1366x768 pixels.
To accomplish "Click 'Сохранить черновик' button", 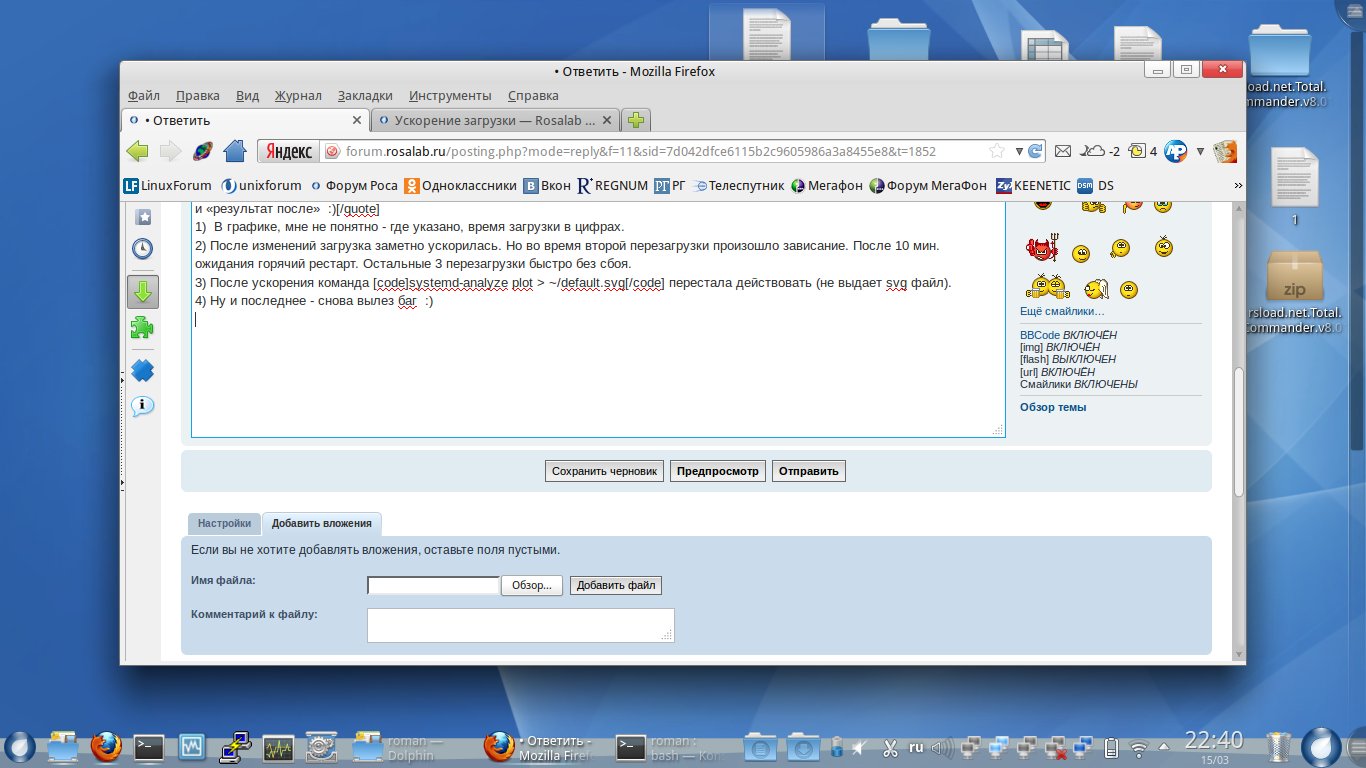I will pos(605,471).
